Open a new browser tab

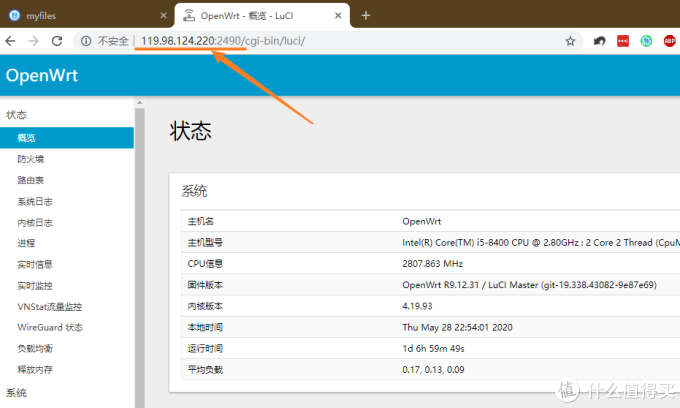pos(366,16)
